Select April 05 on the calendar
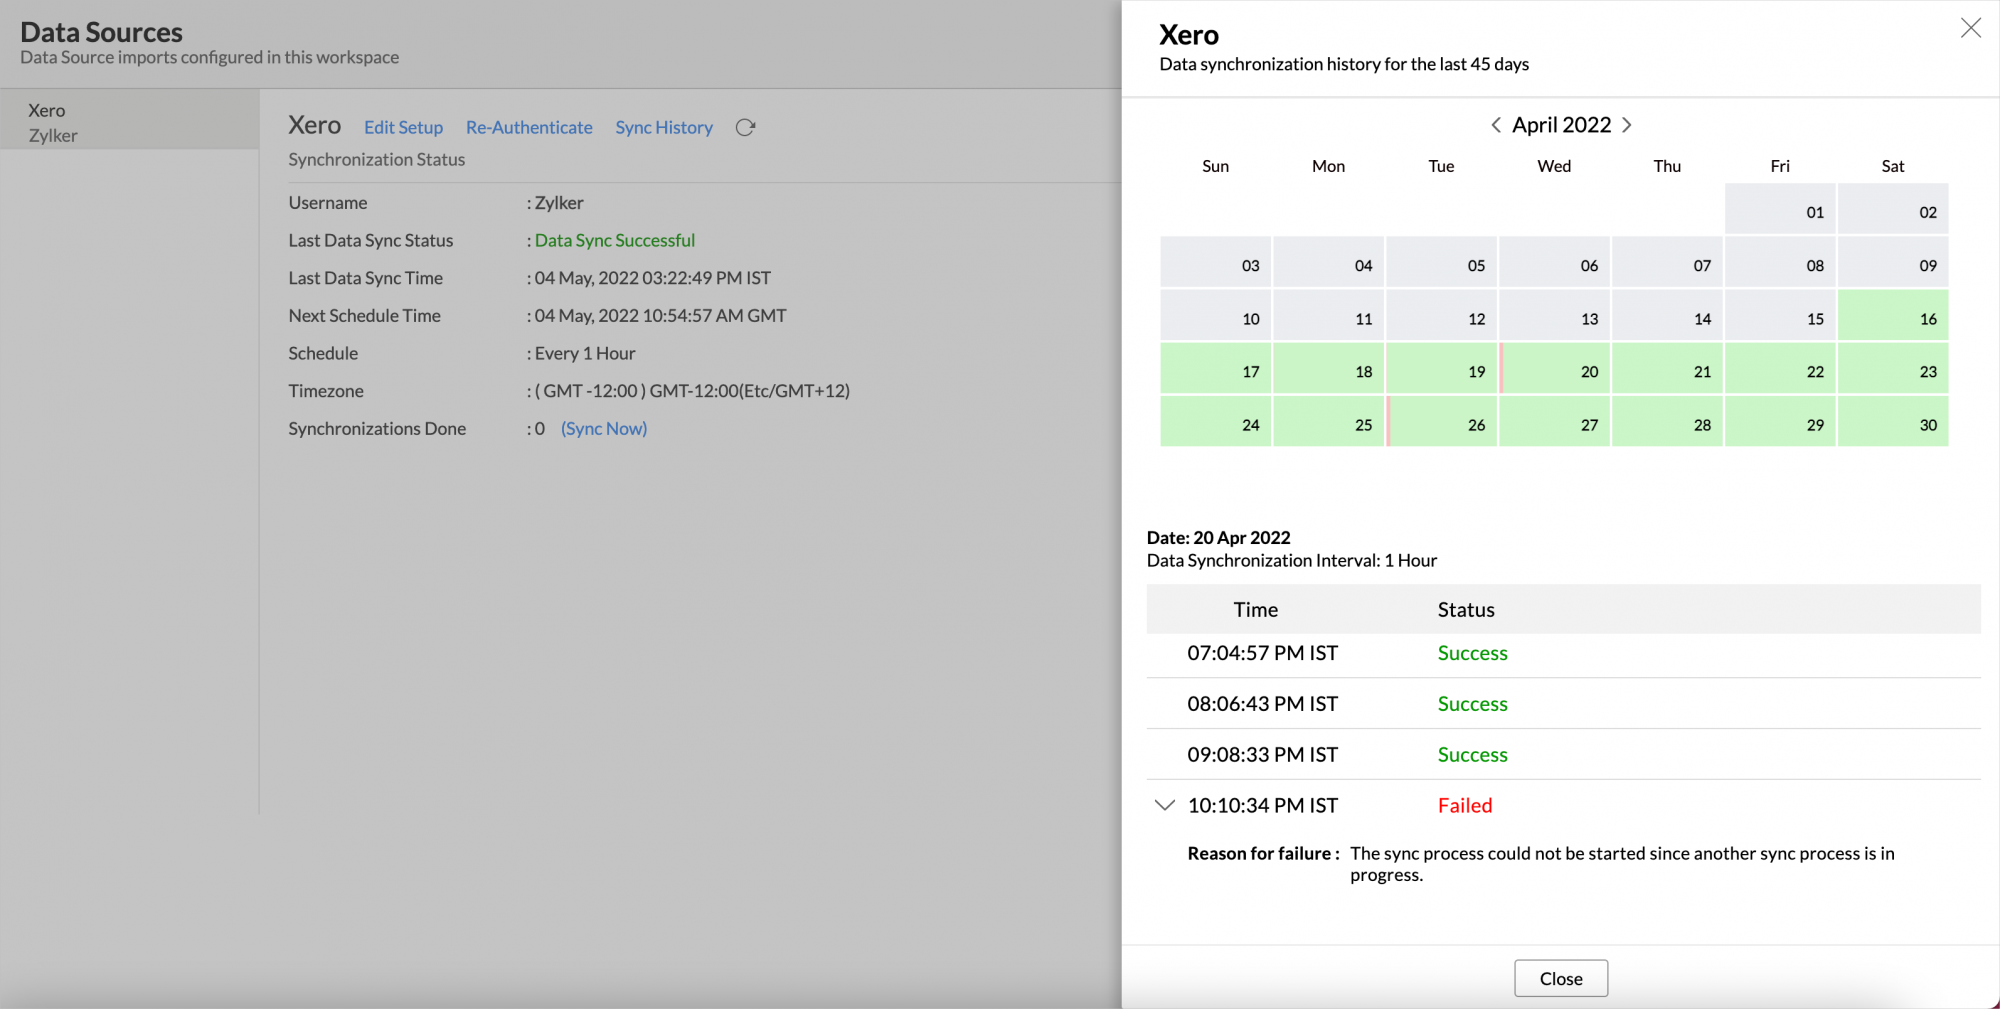Image resolution: width=2000 pixels, height=1009 pixels. click(1442, 262)
